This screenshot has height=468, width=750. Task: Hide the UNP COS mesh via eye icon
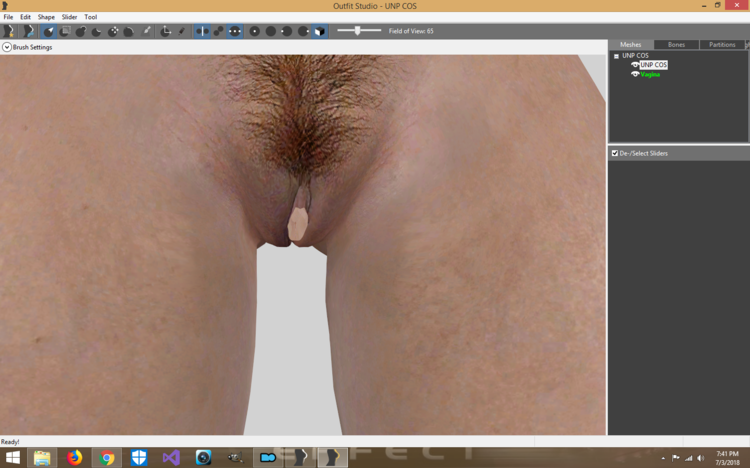[635, 65]
